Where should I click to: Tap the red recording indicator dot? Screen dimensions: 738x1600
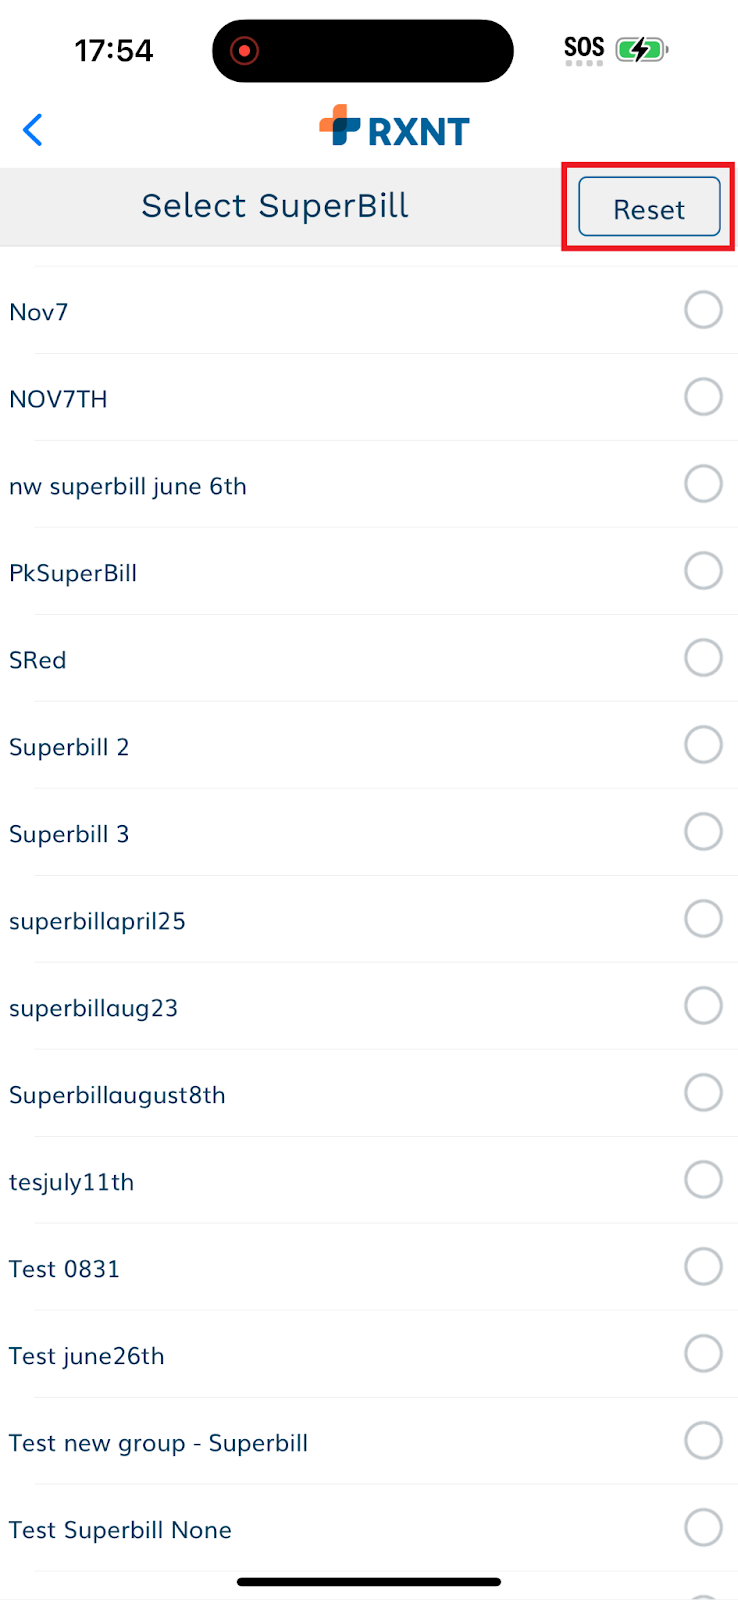pos(244,50)
